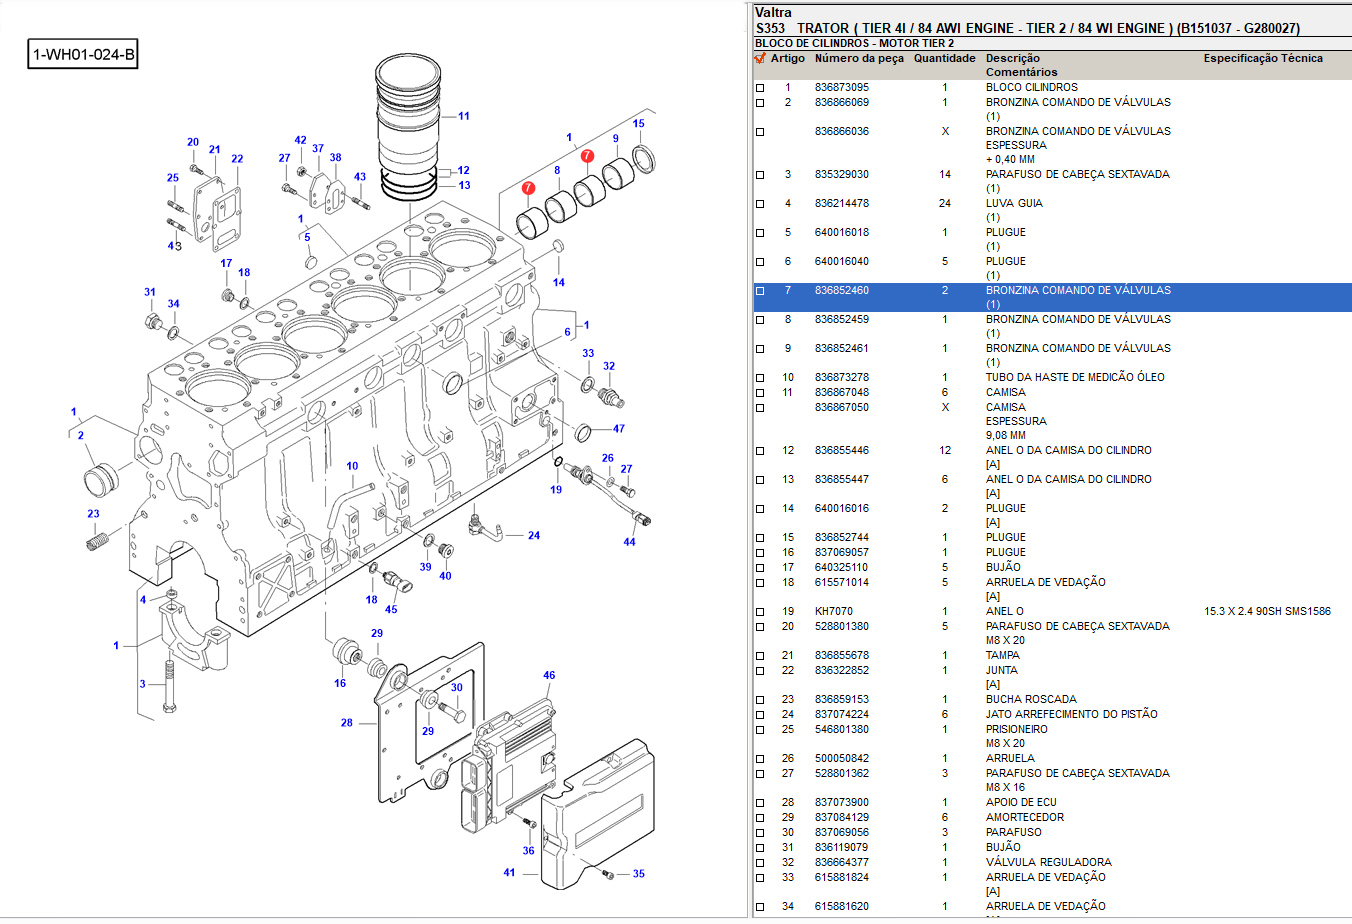Select the checkbox for part 837073900
Viewport: 1352px width, 924px height.
760,803
